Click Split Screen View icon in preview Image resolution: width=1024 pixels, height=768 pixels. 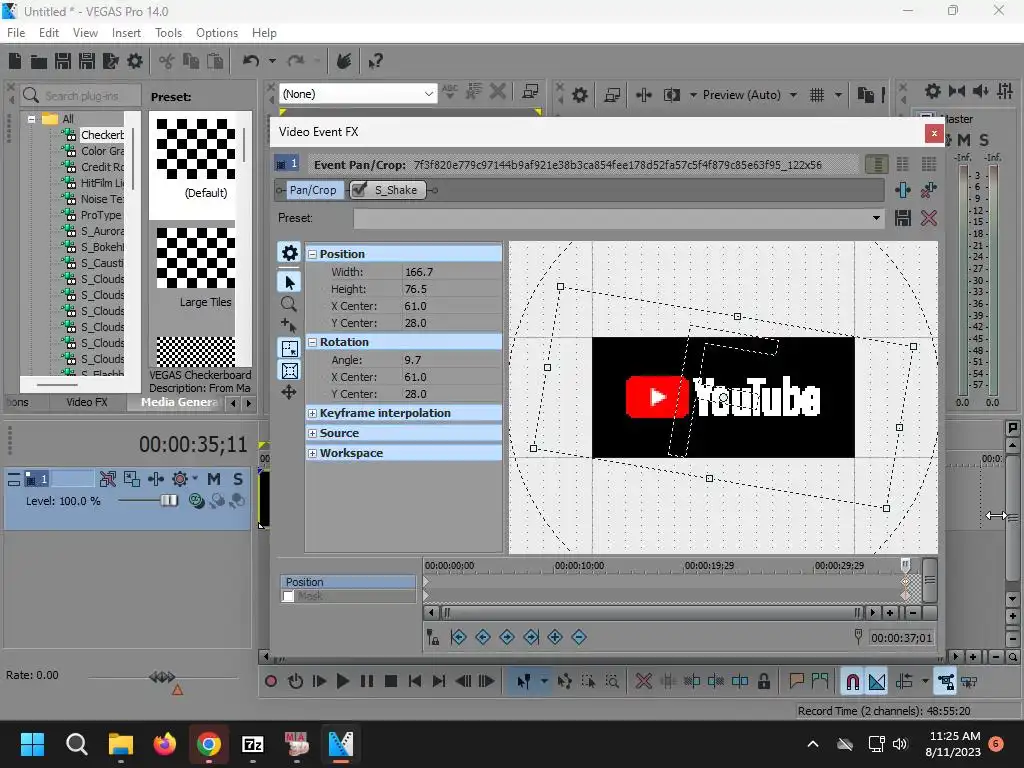click(671, 95)
